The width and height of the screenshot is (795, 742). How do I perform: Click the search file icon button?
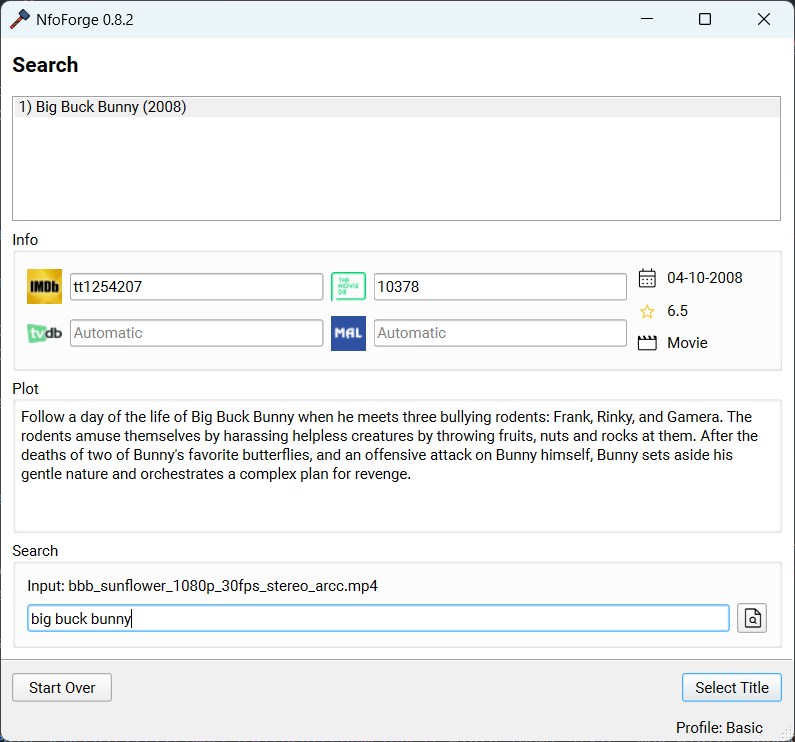(x=752, y=618)
